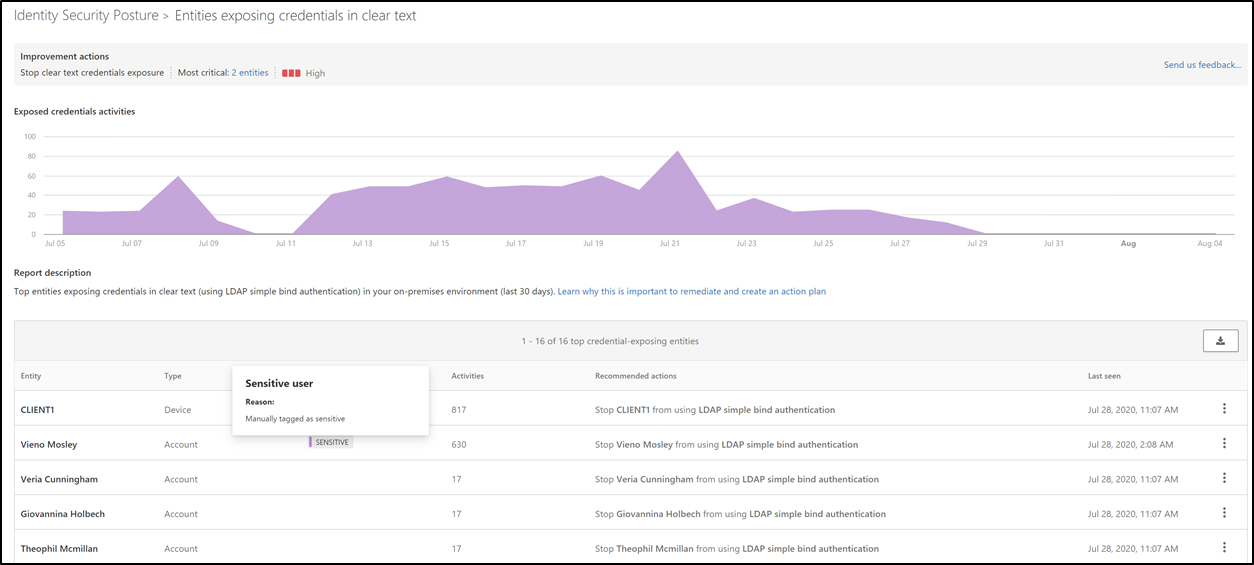Screen dimensions: 1254x565
Task: Click the download report icon button
Action: (1220, 341)
